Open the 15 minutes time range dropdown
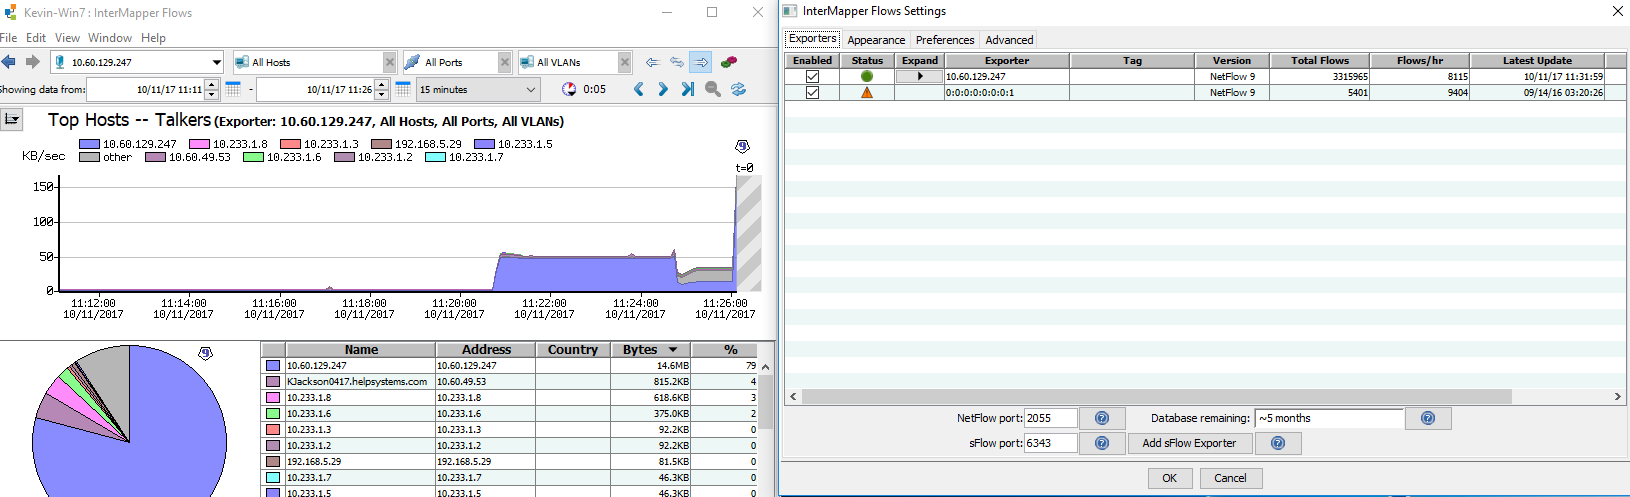 [x=478, y=89]
